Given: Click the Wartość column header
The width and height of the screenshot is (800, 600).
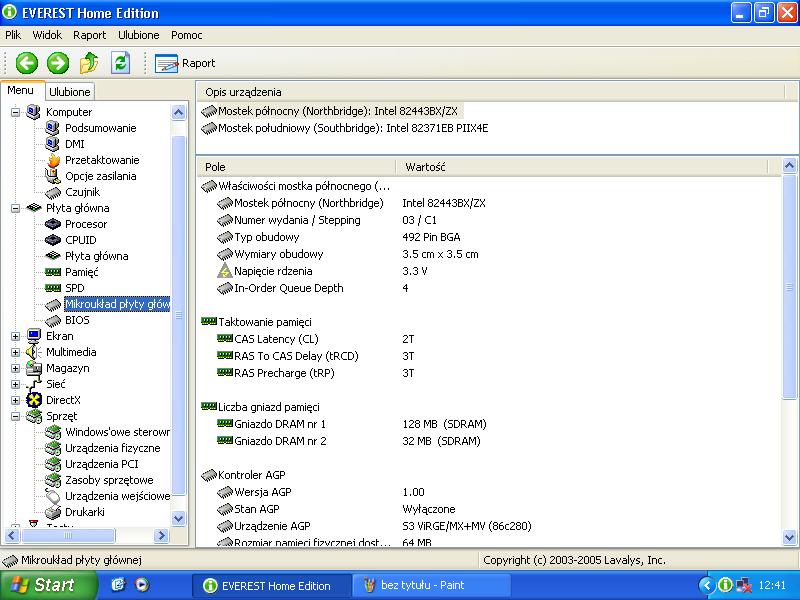Looking at the screenshot, I should click(425, 167).
